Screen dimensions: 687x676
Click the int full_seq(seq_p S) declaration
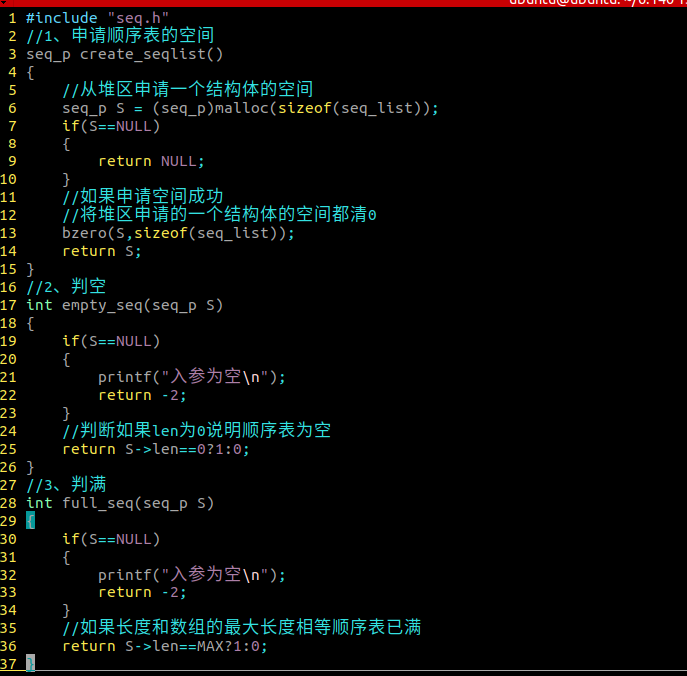pos(120,503)
